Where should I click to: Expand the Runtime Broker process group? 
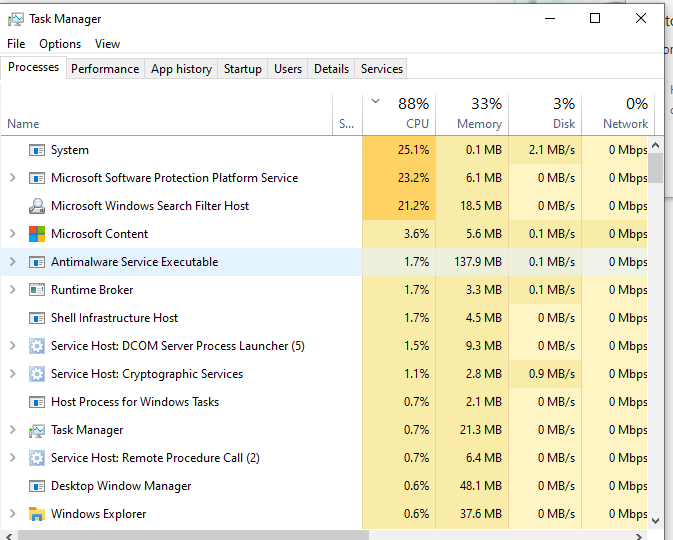pos(12,290)
